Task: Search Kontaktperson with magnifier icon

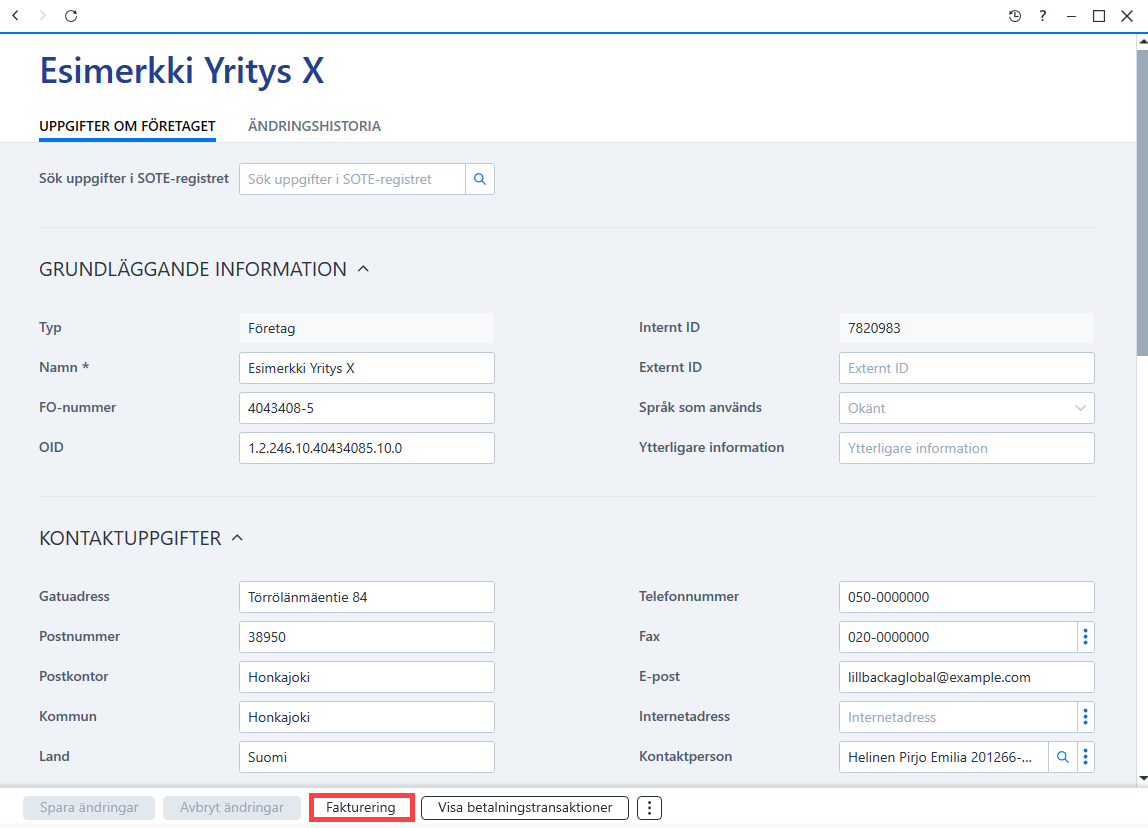Action: (1063, 757)
